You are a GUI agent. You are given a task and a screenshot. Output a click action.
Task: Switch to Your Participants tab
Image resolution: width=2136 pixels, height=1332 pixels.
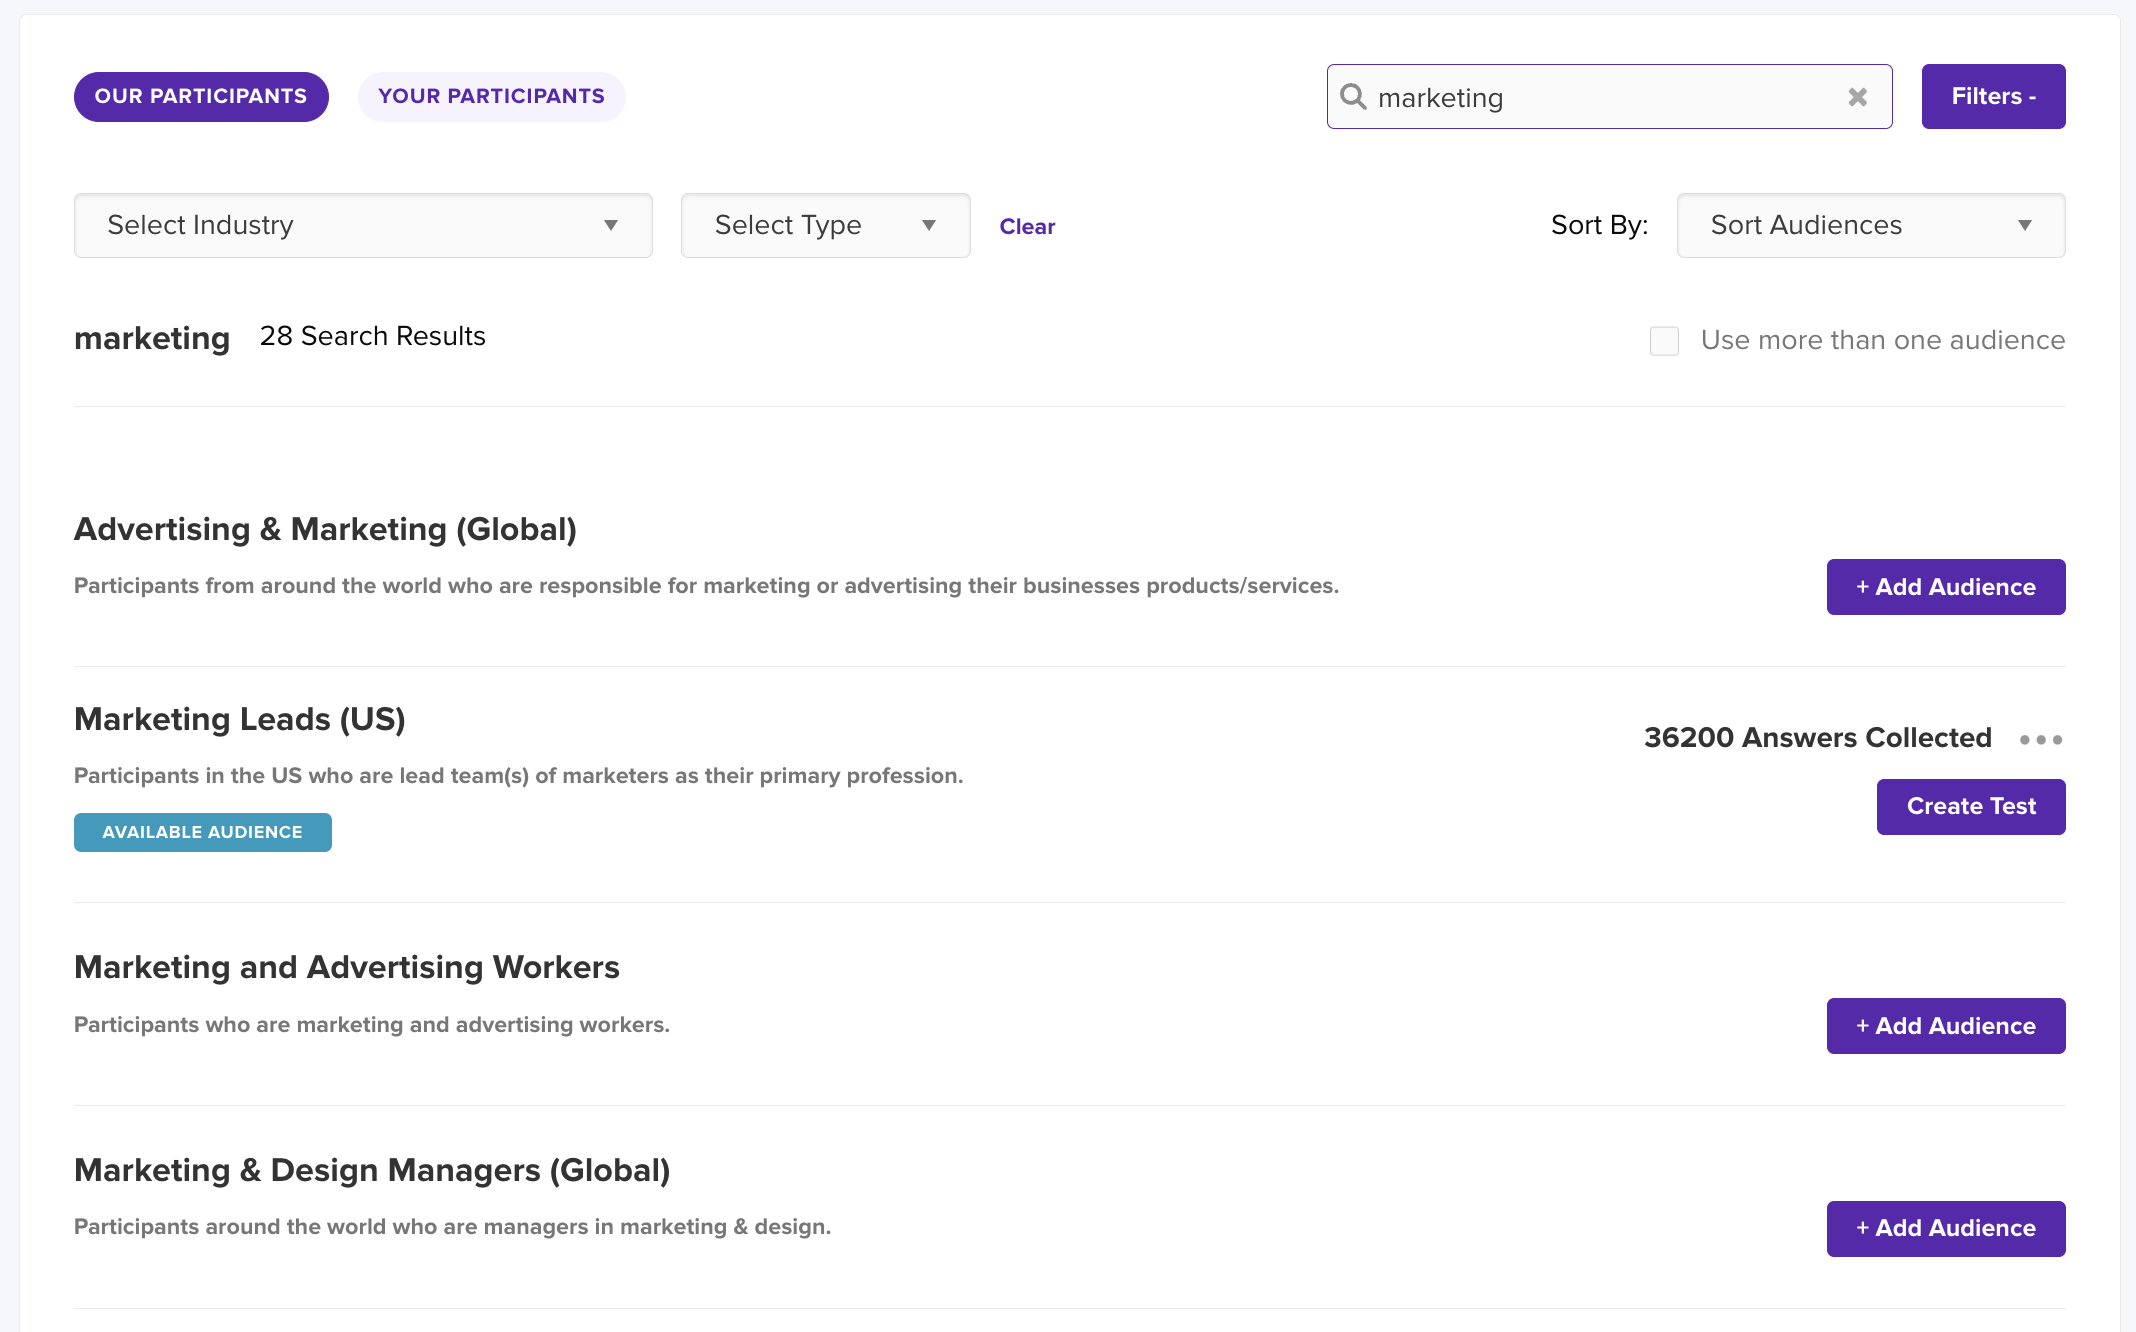(x=491, y=97)
